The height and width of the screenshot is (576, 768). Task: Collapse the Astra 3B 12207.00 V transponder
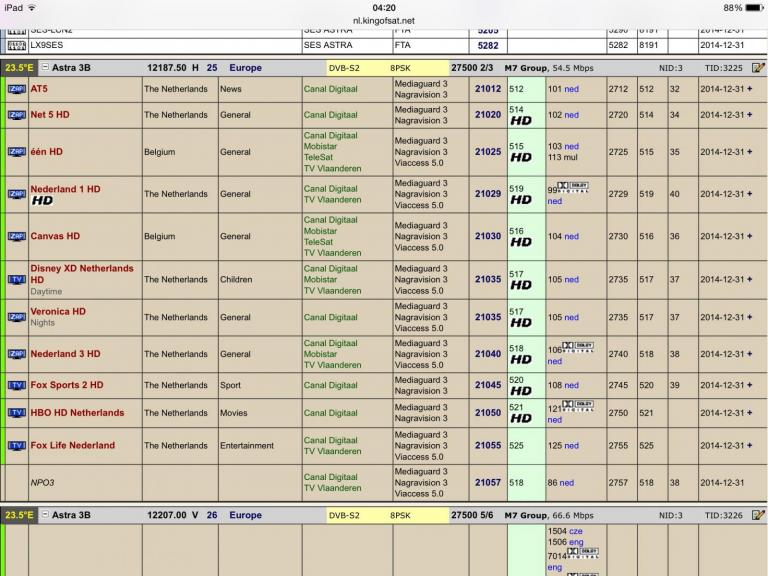pos(45,514)
